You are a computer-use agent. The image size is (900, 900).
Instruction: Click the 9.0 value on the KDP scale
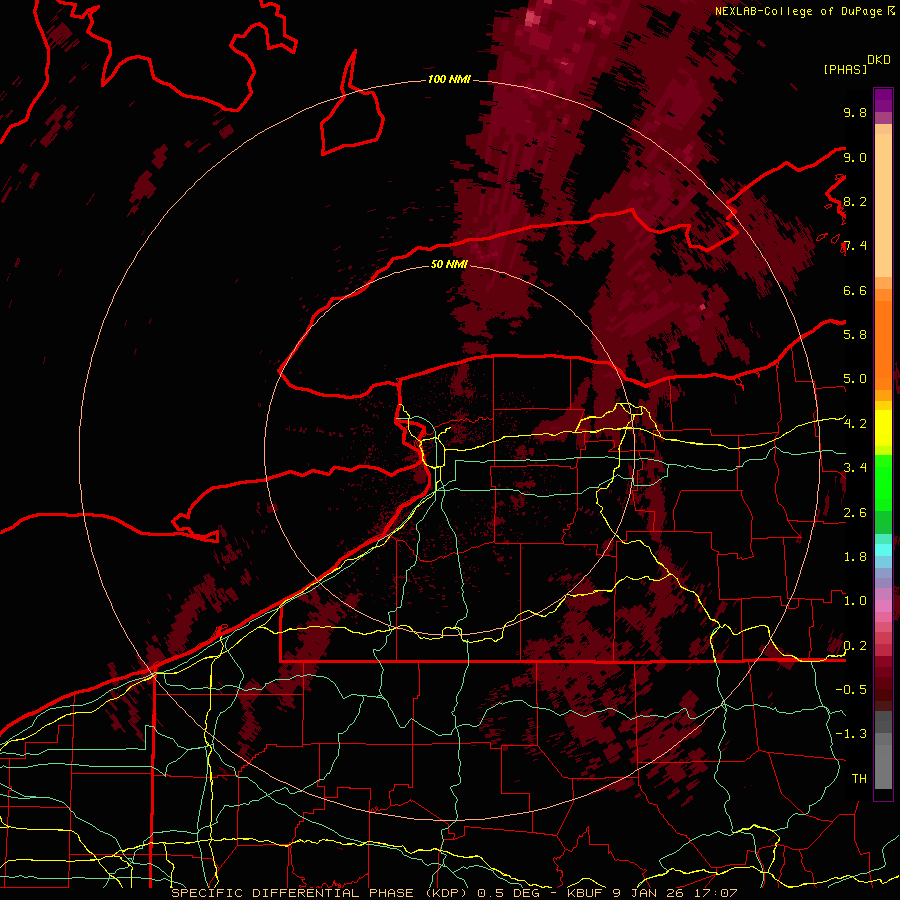(x=855, y=157)
